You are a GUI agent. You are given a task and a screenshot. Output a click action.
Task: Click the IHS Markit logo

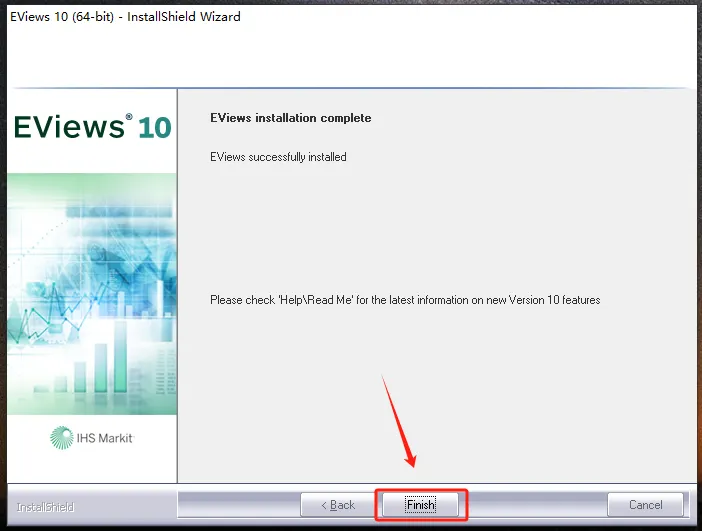[x=92, y=437]
